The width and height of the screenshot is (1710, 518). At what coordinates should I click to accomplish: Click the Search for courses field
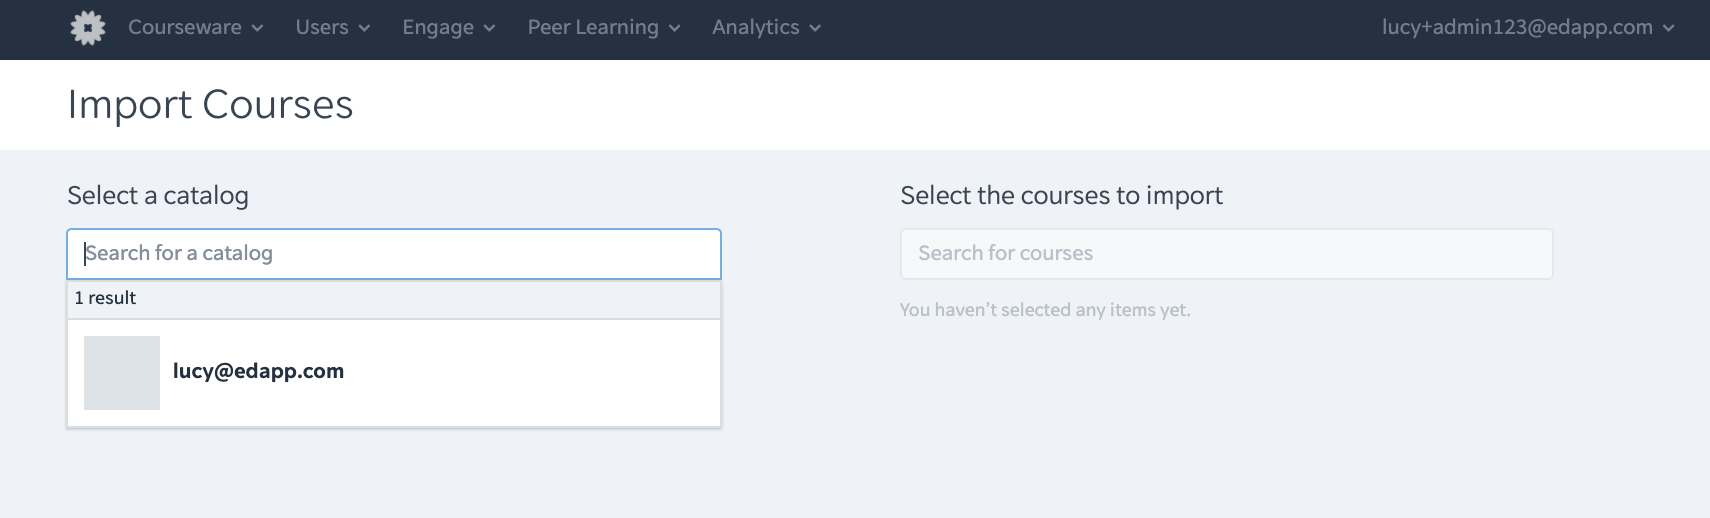pyautogui.click(x=1226, y=254)
